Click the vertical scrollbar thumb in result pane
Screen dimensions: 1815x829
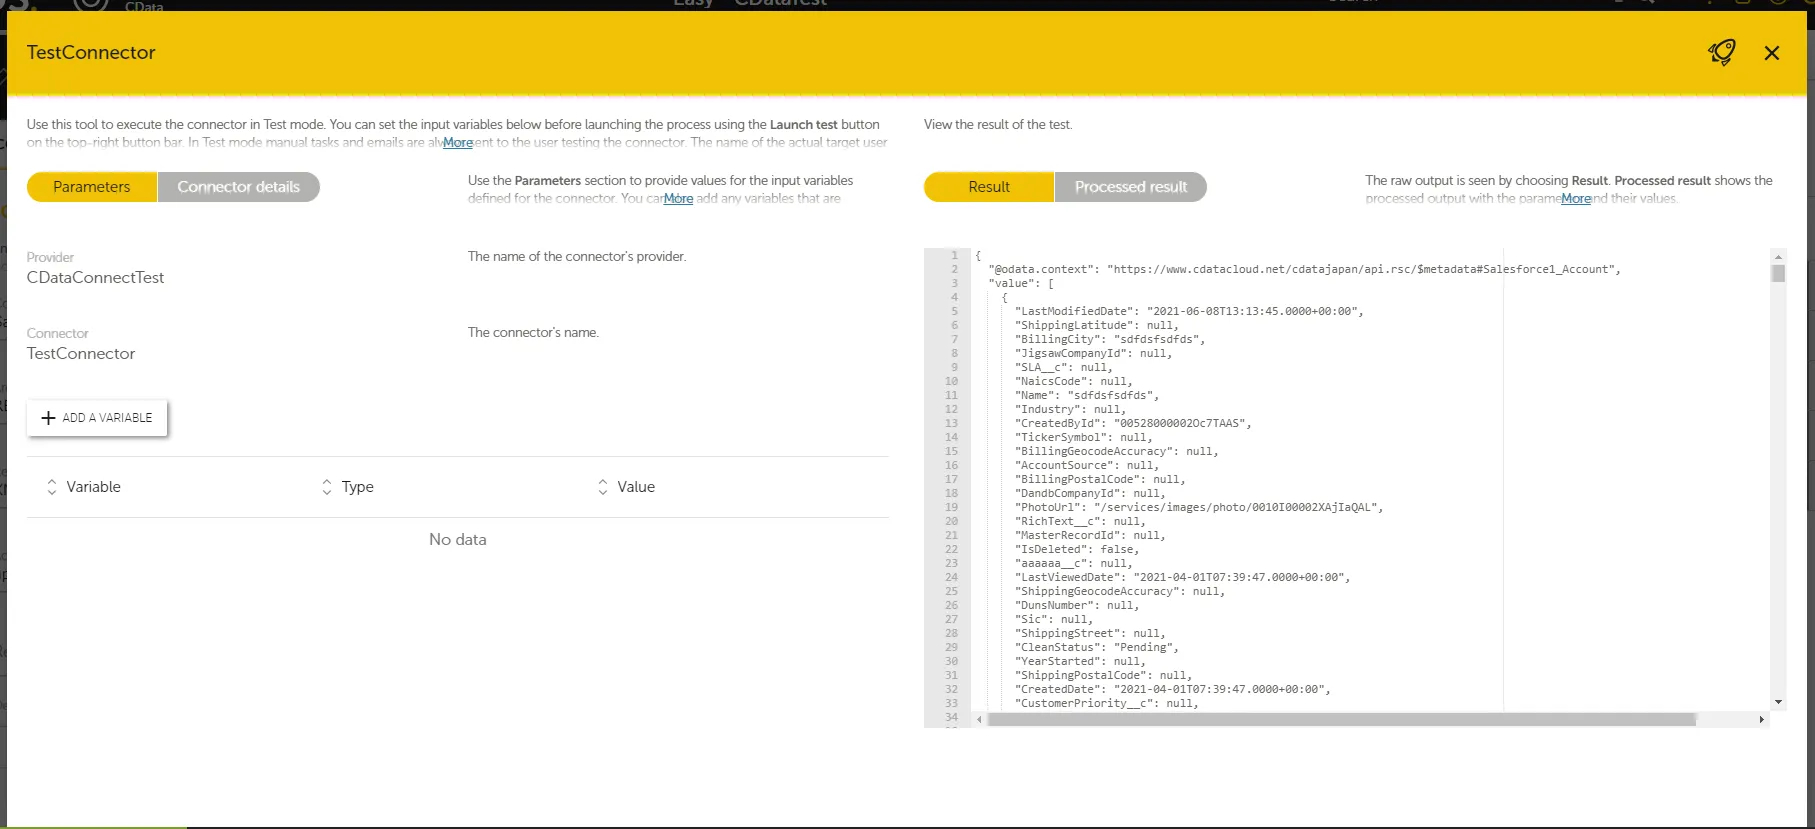point(1778,273)
